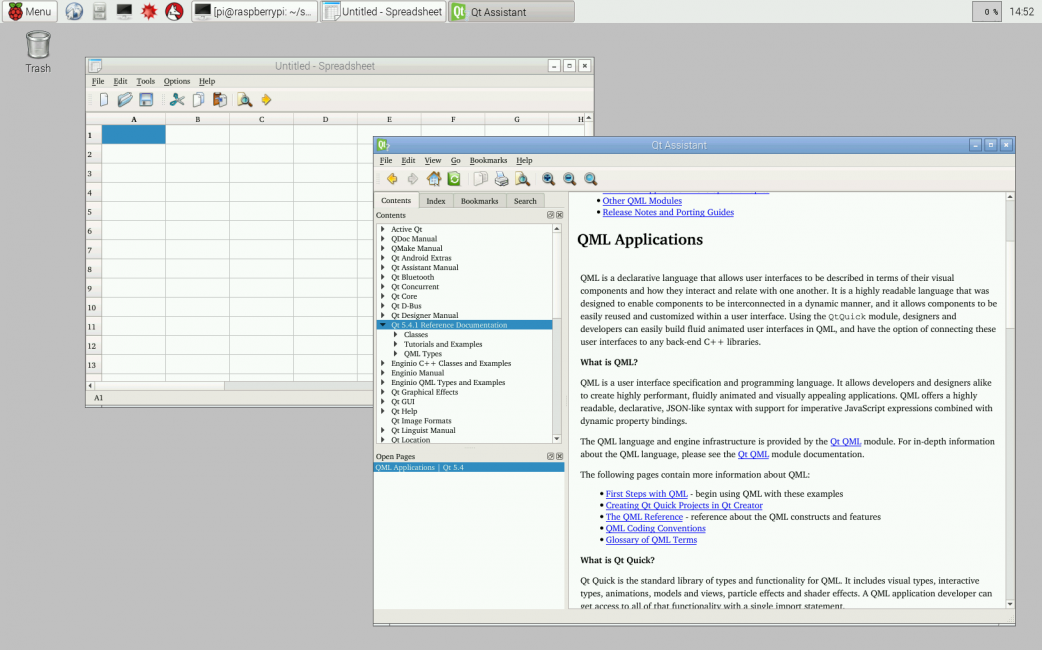Screen dimensions: 1042x650
Task: Follow the First Steps with QML link
Action: (646, 494)
